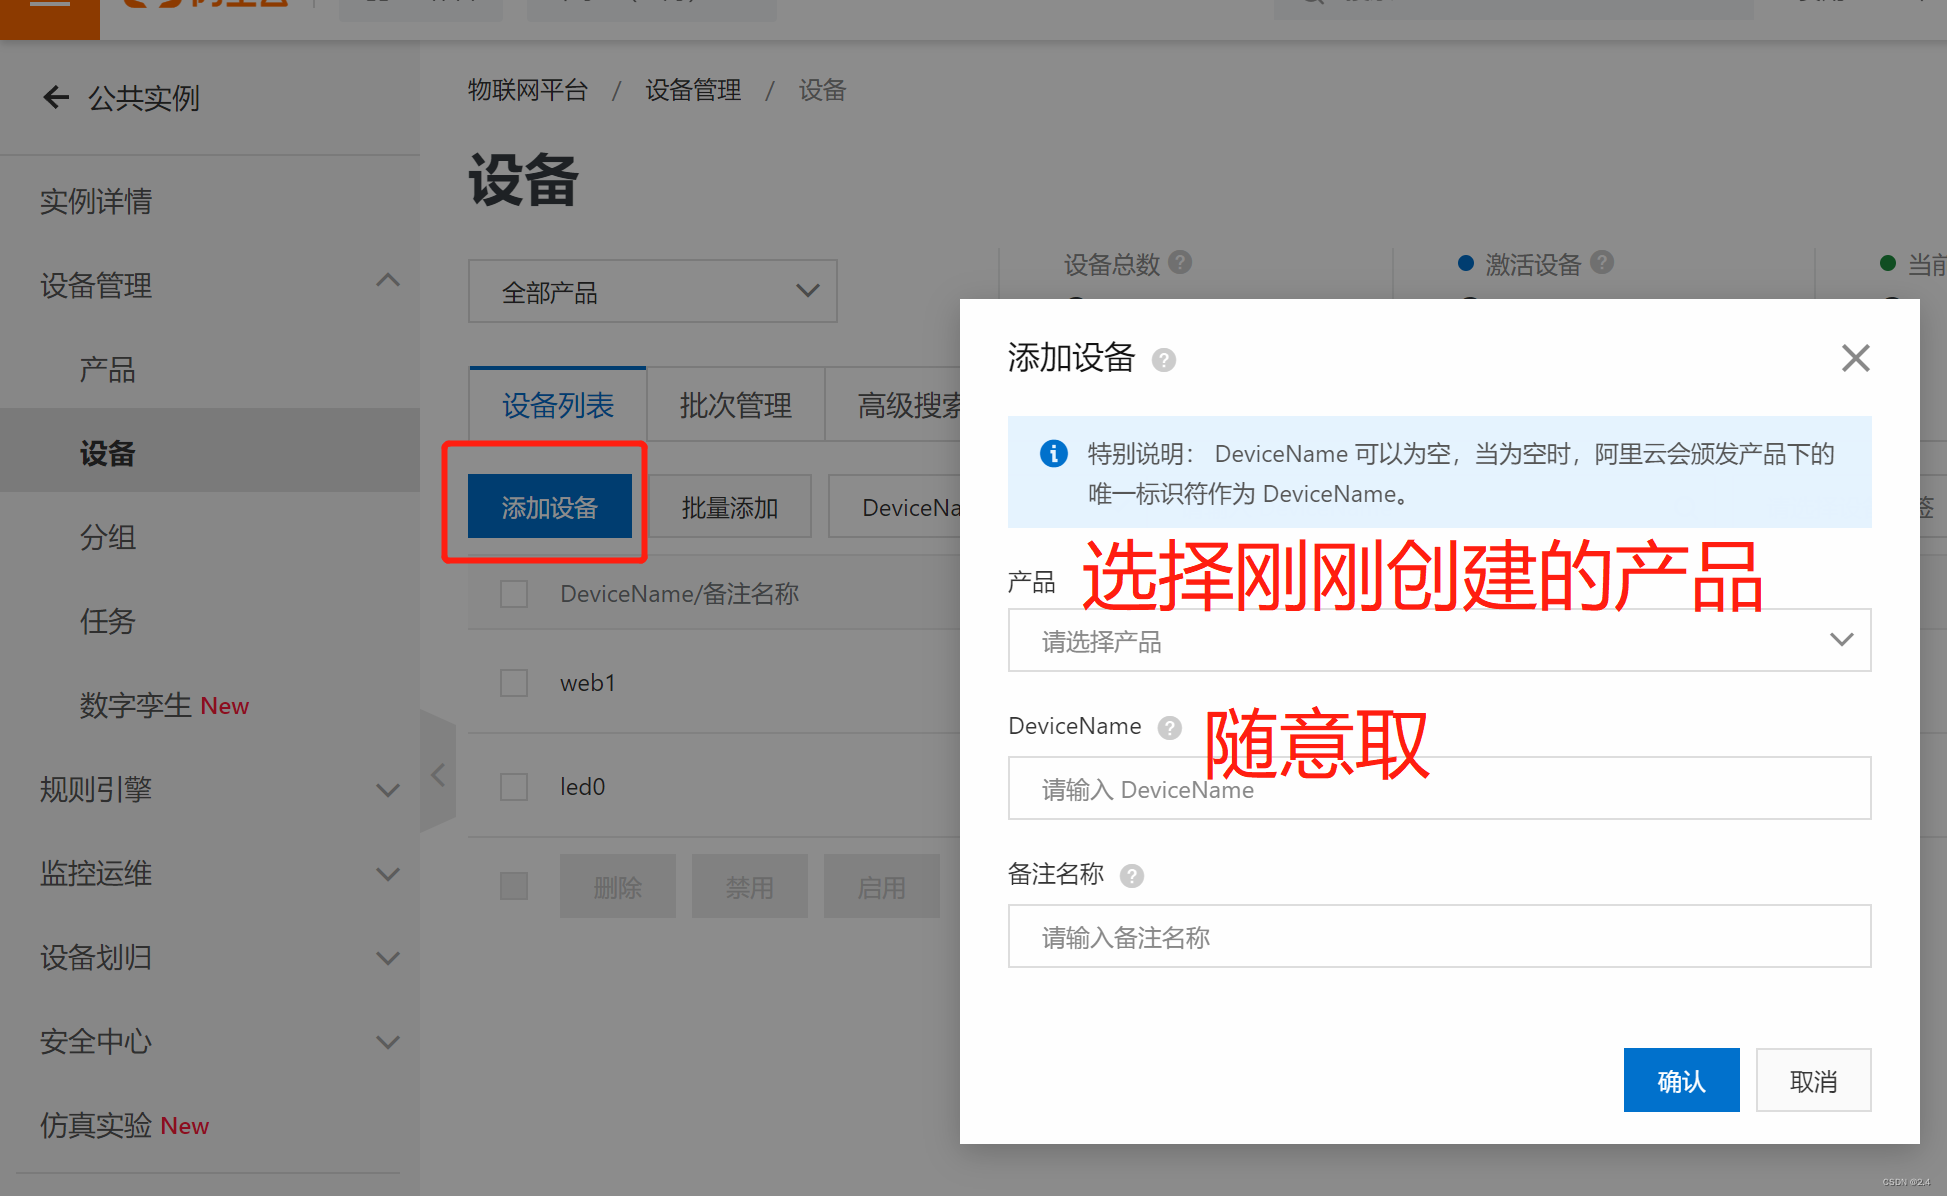Click the back arrow beside 公共实例
Viewport: 1947px width, 1196px height.
click(56, 97)
